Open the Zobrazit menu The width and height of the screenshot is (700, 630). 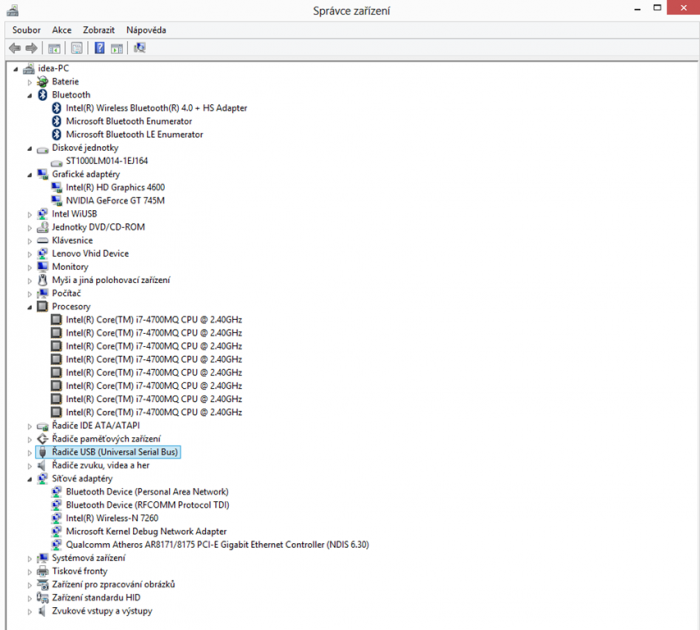(99, 30)
